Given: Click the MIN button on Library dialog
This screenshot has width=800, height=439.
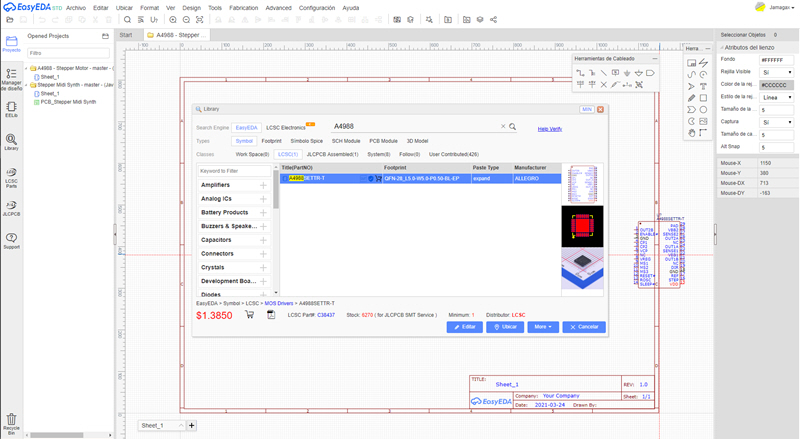Looking at the screenshot, I should [x=587, y=109].
